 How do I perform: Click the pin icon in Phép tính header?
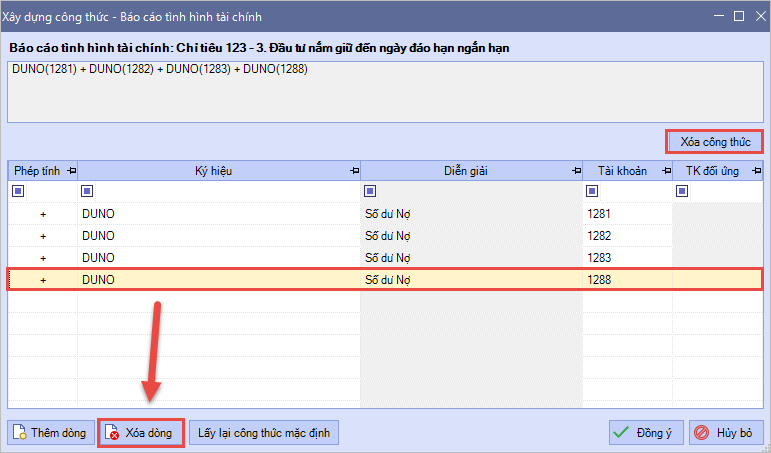pos(71,171)
